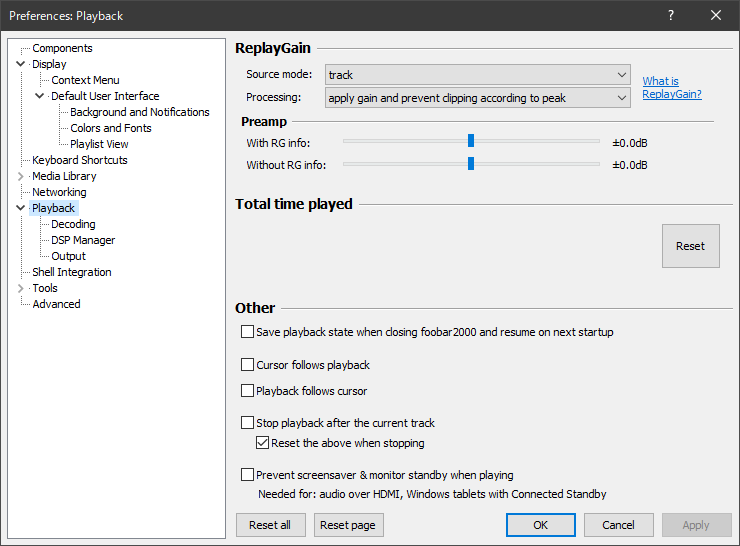The height and width of the screenshot is (546, 740).
Task: Click the Cancel button
Action: pyautogui.click(x=618, y=525)
